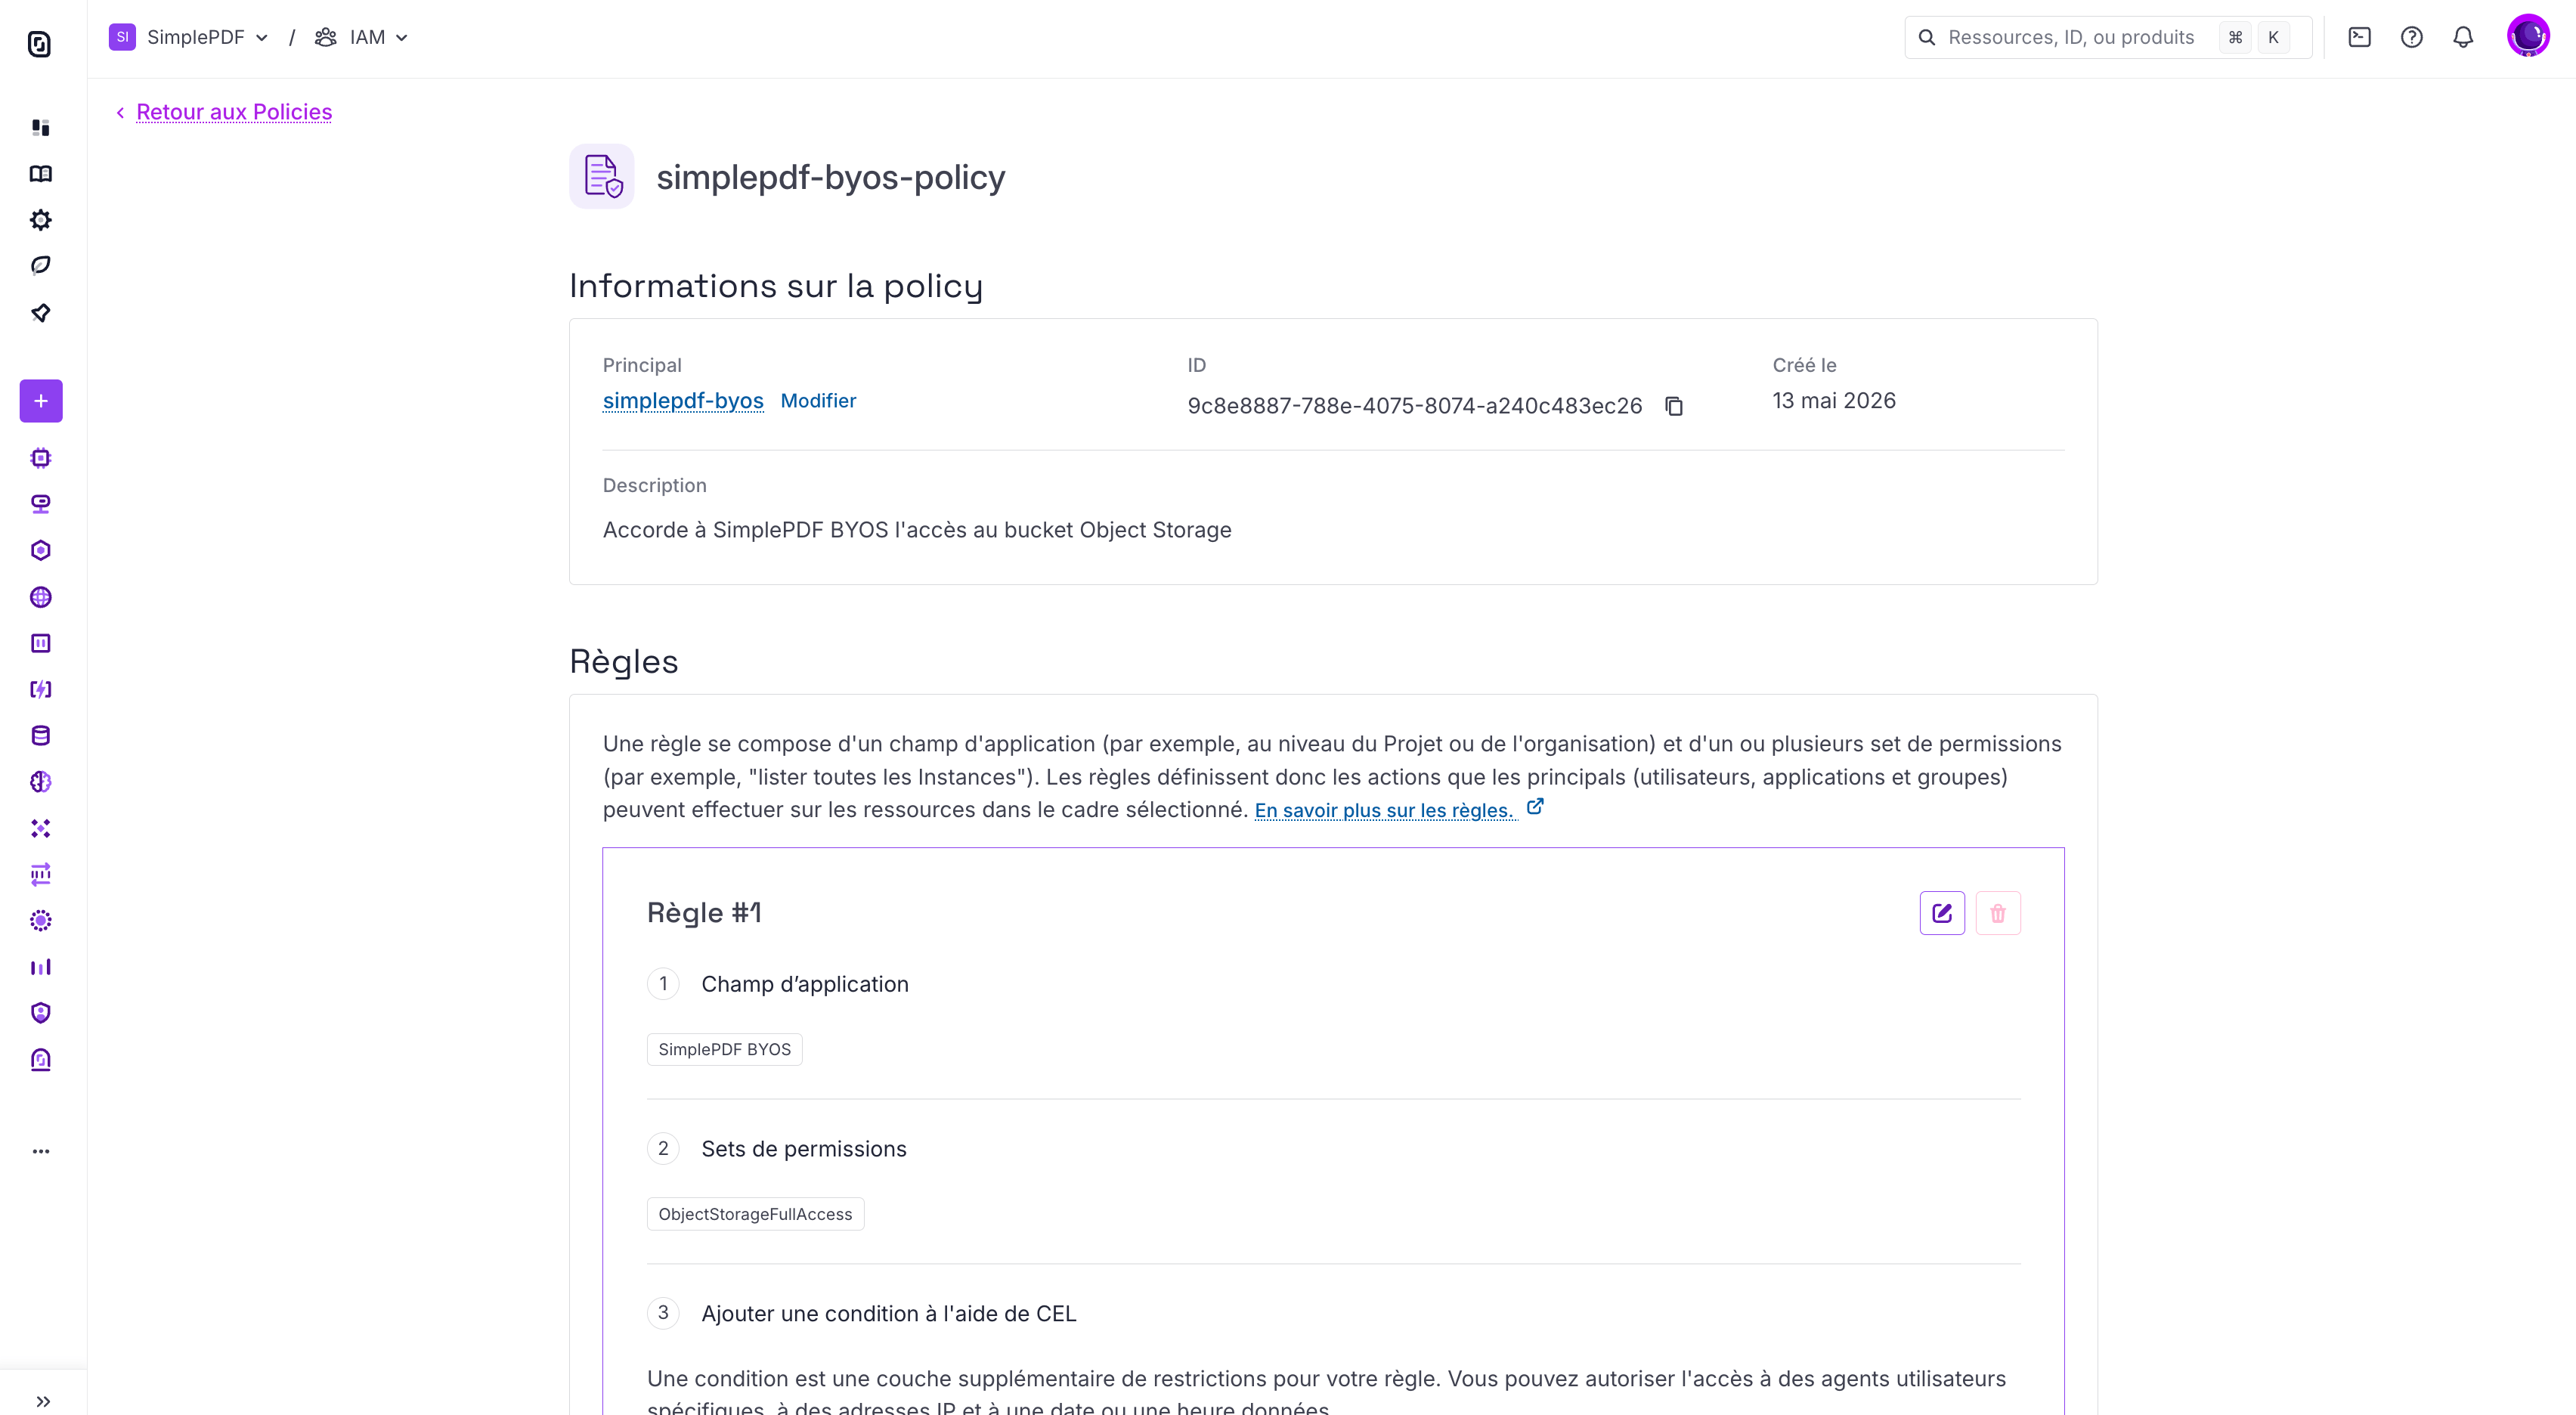The height and width of the screenshot is (1415, 2576).
Task: Click the policy ID value 9c8e8887-788e-4075-8074-a240c483ec26
Action: pos(1414,406)
